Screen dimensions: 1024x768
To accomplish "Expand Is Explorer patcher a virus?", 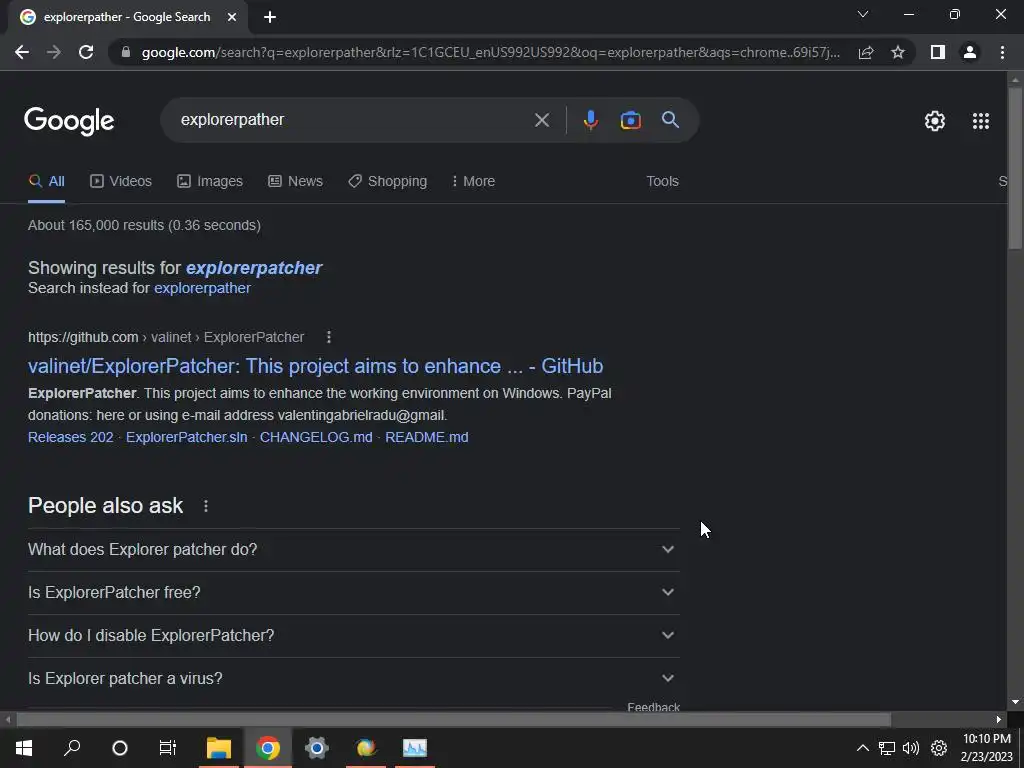I will click(x=353, y=679).
